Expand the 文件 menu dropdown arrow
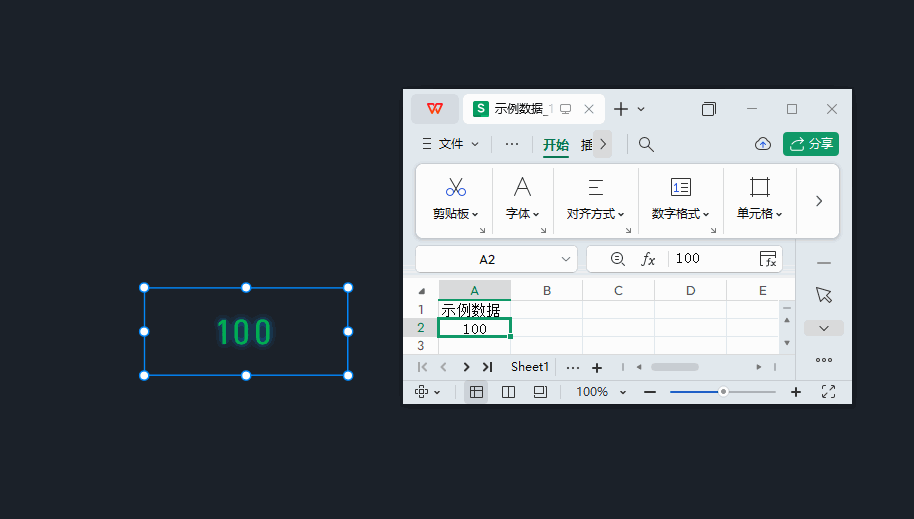Screen dimensions: 914x519 click(x=475, y=144)
